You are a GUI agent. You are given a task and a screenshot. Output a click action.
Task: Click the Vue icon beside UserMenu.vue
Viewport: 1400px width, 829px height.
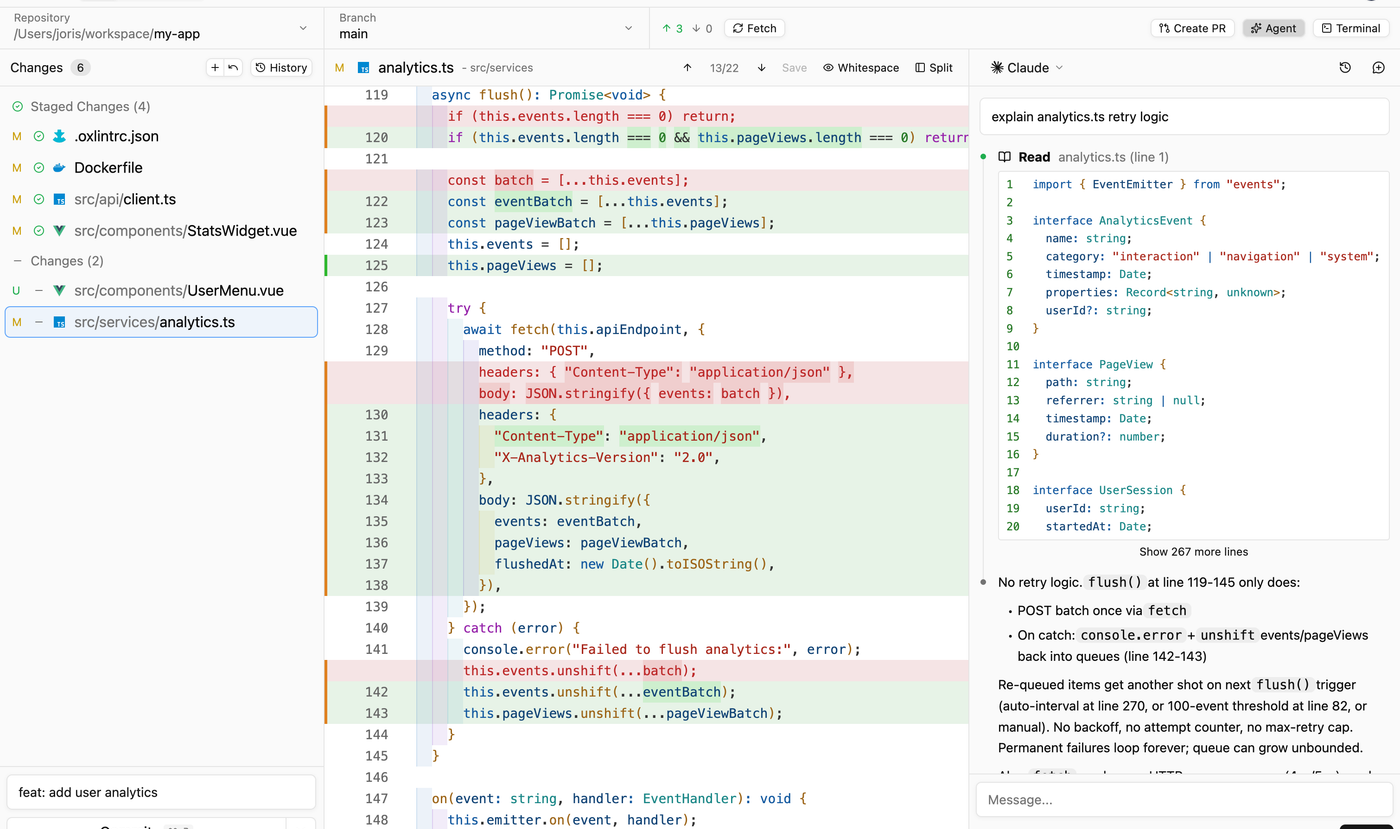click(60, 291)
